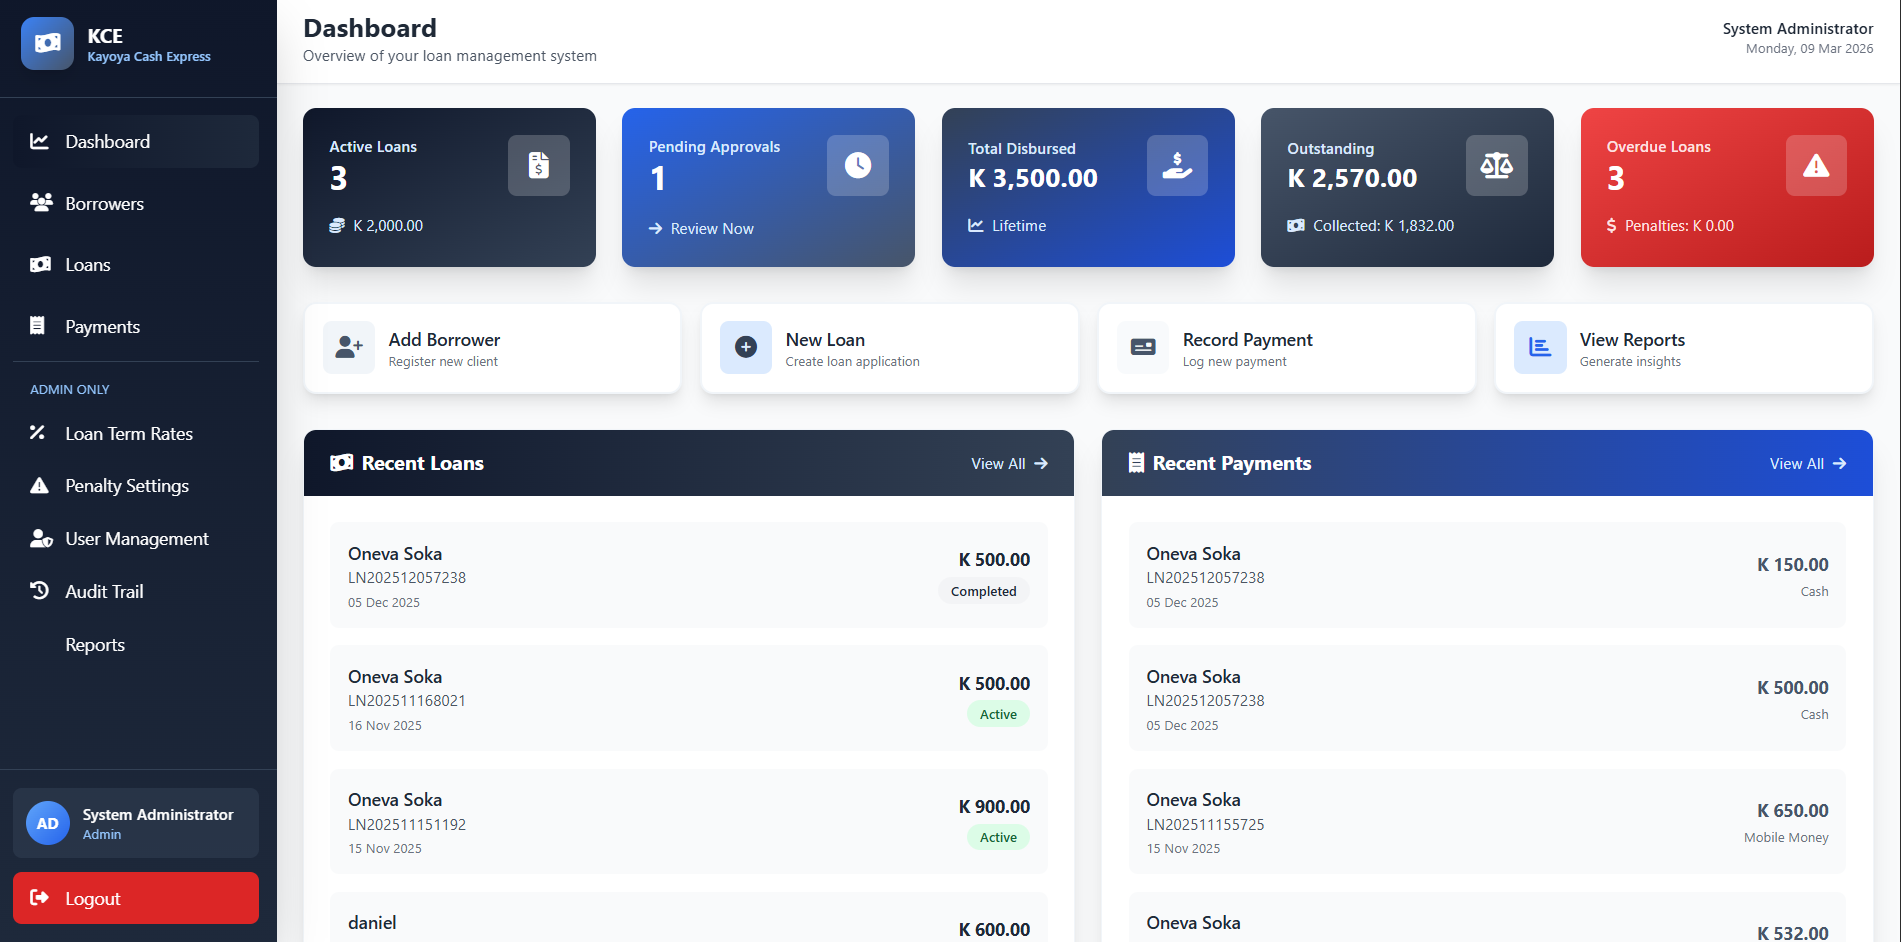
Task: Open User Management from the sidebar
Action: (x=135, y=538)
